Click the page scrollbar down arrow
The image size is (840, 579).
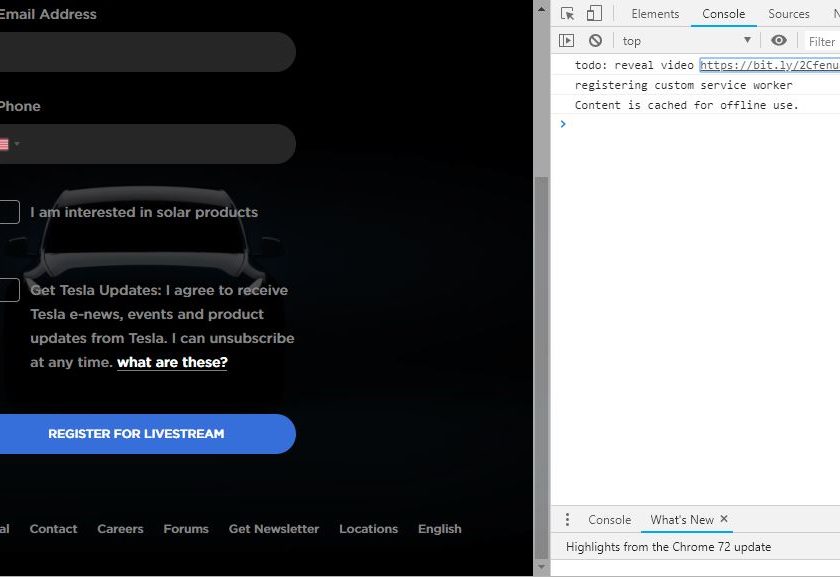(x=542, y=567)
